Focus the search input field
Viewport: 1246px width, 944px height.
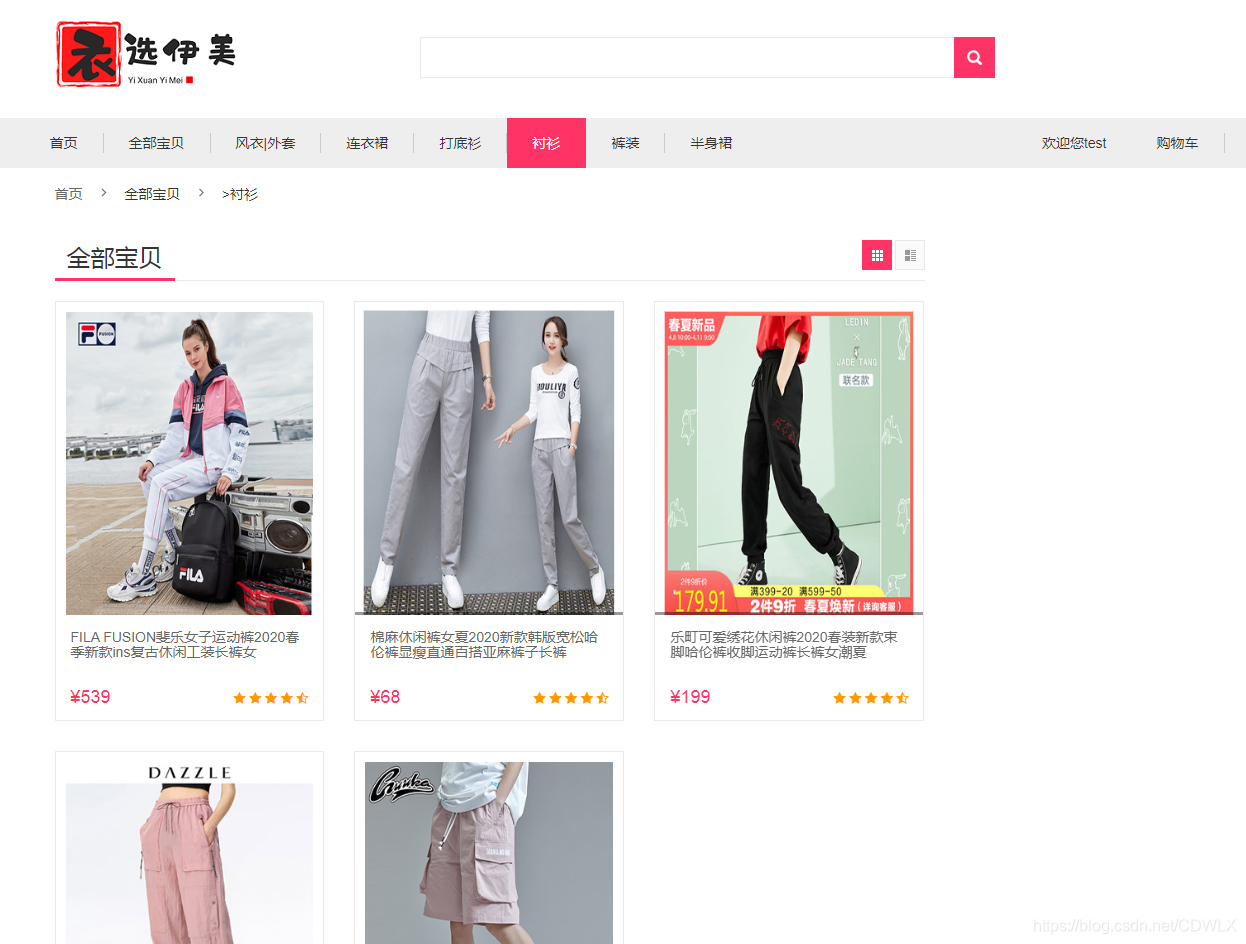(687, 57)
